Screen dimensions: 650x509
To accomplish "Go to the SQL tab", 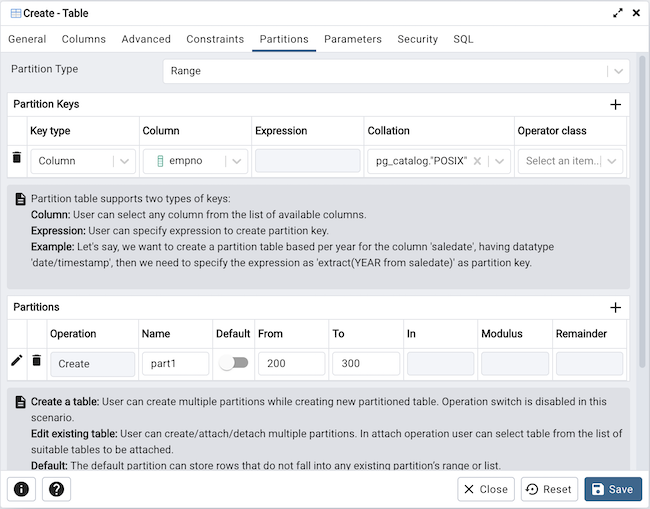I will (x=463, y=39).
